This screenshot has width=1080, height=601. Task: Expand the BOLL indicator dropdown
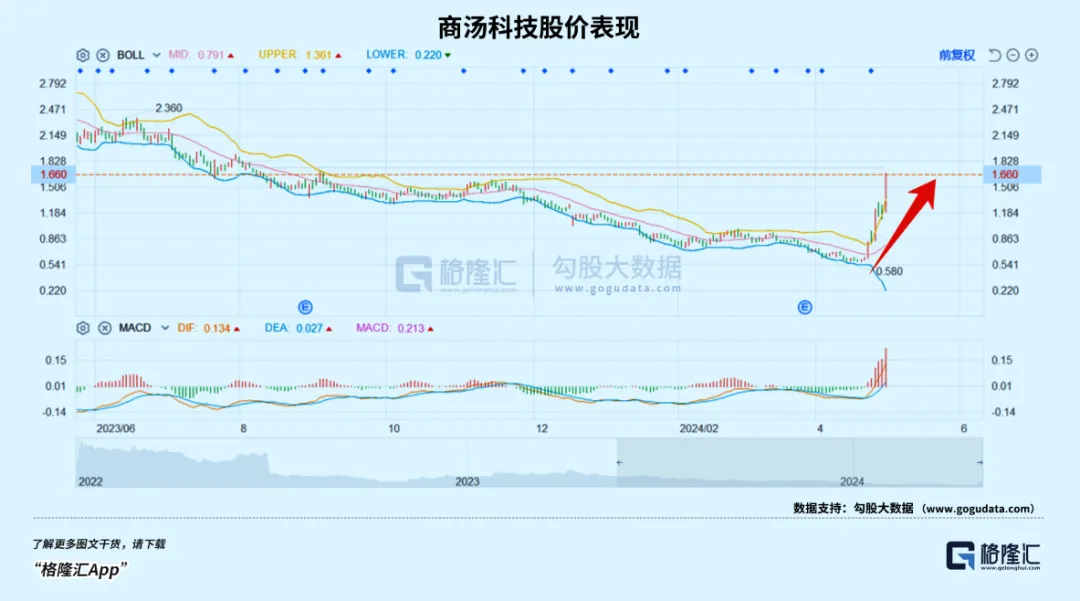click(x=155, y=55)
